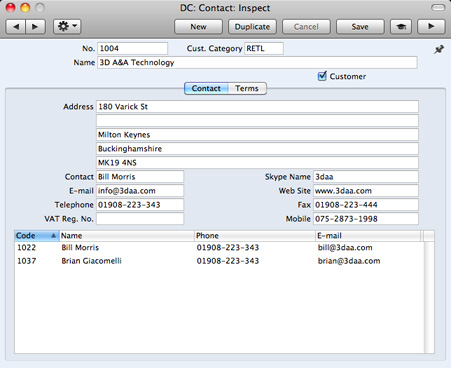451x368 pixels.
Task: Click the Name column header in list
Action: point(127,236)
